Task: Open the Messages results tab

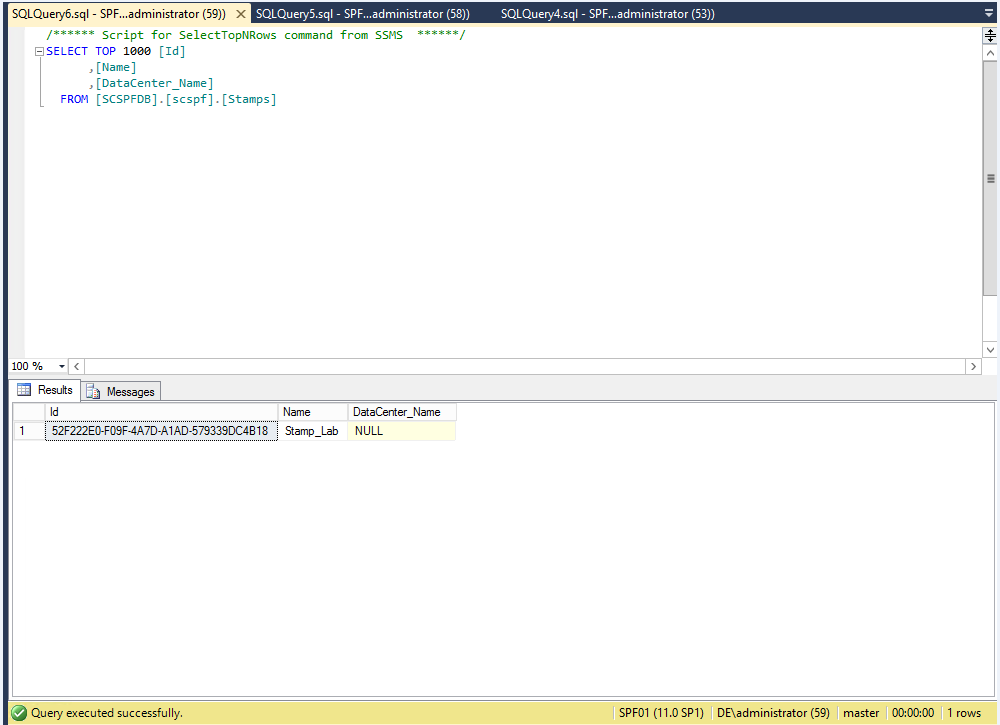Action: point(122,392)
